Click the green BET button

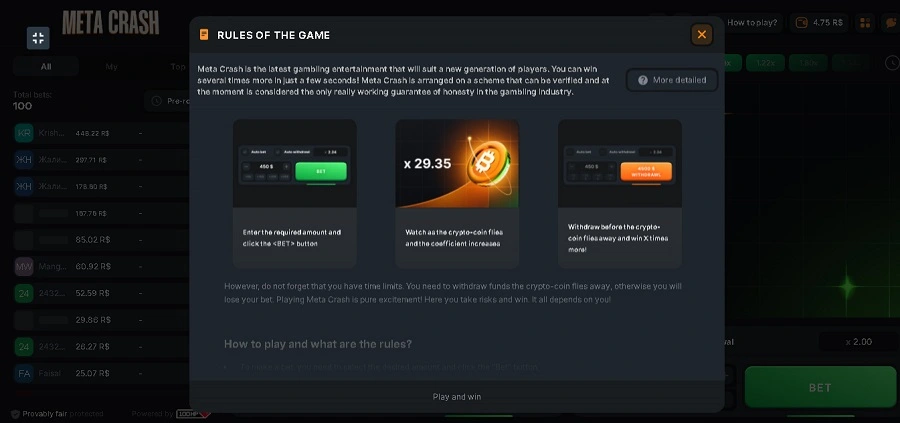pos(820,387)
